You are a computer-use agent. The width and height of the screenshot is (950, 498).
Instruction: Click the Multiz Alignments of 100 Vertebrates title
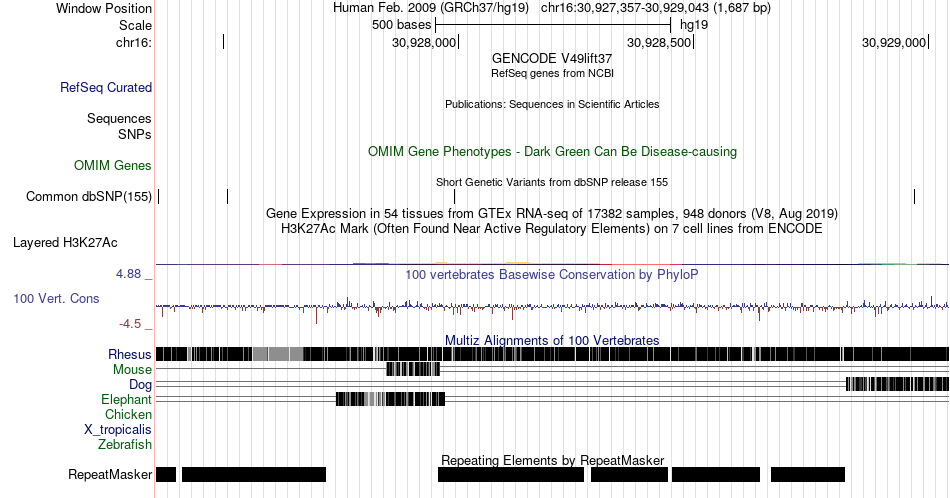[552, 340]
